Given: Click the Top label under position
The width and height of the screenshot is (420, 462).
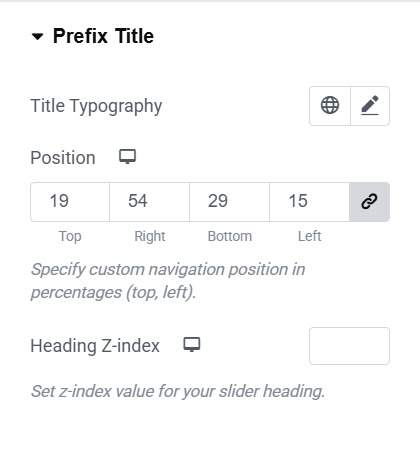Looking at the screenshot, I should point(70,236).
